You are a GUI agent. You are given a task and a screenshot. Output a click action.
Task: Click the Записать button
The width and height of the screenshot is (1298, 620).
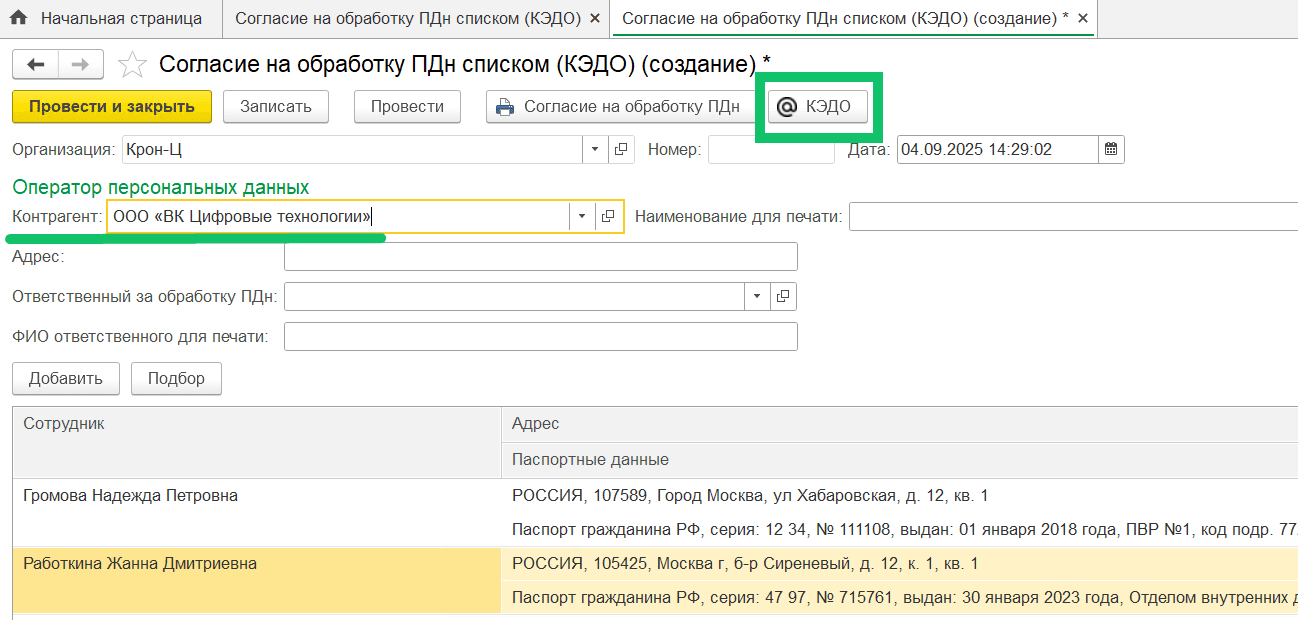click(x=276, y=107)
